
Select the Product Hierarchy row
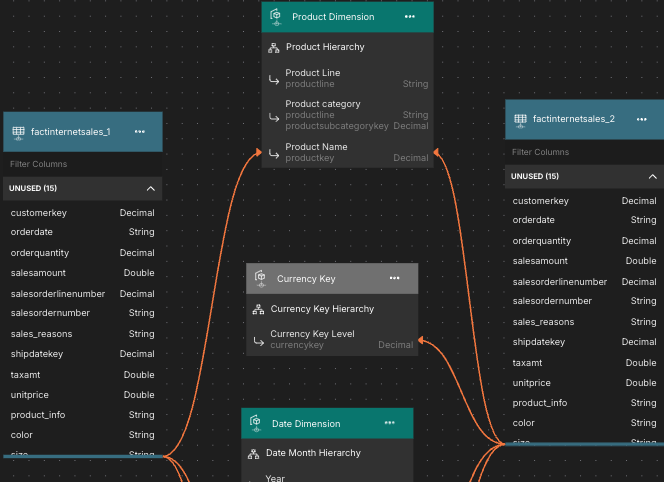(x=347, y=47)
